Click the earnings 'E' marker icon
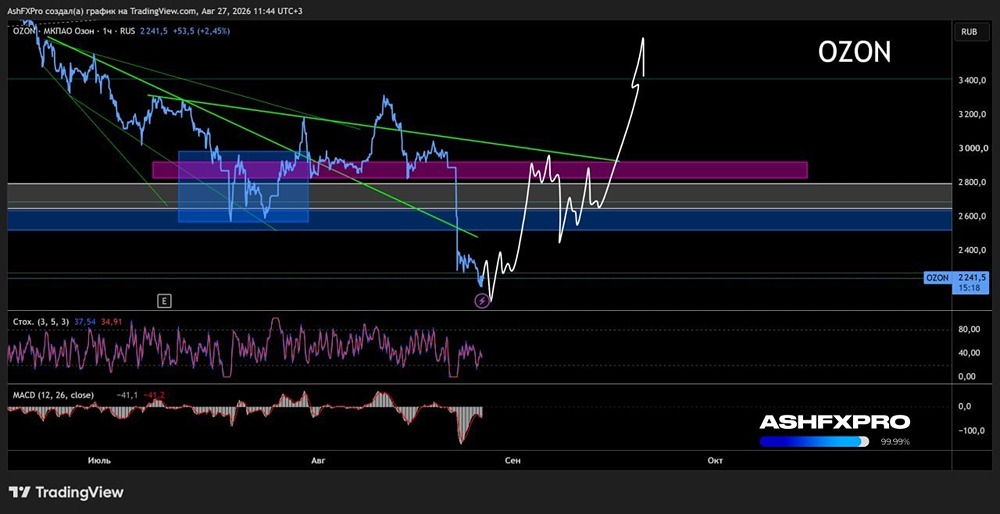This screenshot has width=1000, height=514. [165, 301]
